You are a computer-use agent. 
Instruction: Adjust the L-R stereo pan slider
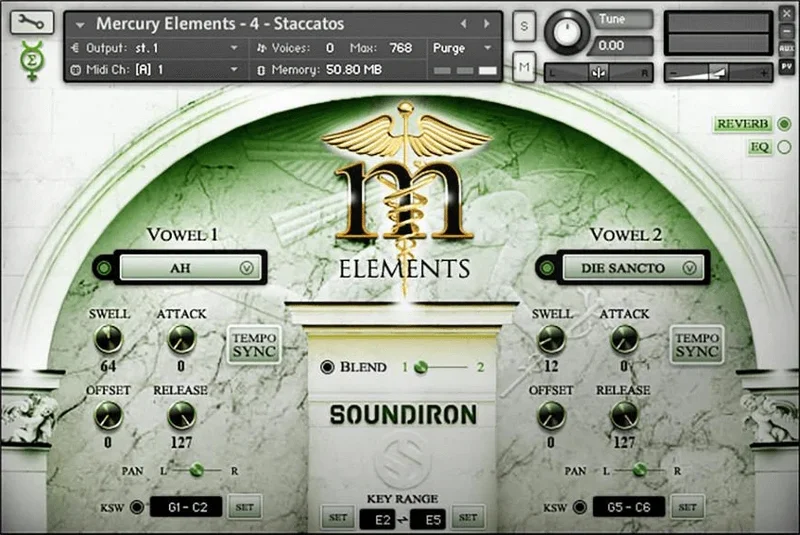(x=598, y=73)
